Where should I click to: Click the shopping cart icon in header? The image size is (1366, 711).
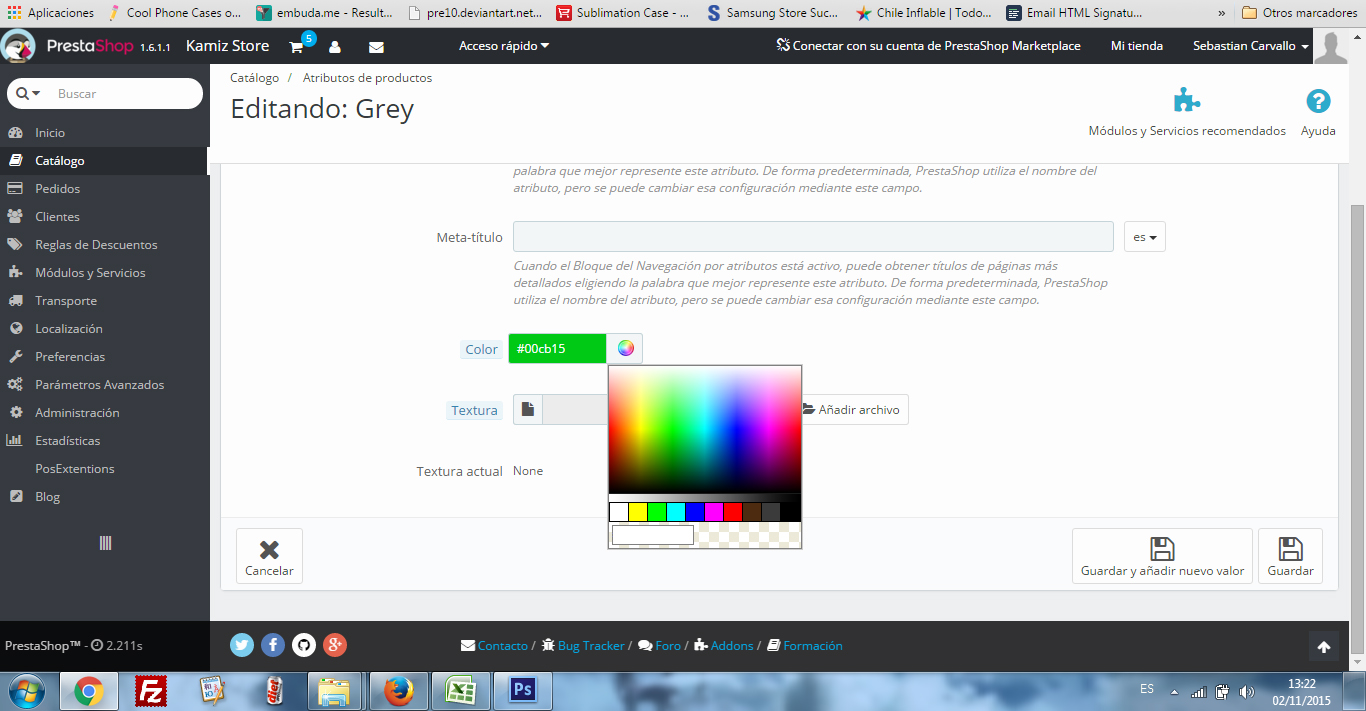[297, 47]
